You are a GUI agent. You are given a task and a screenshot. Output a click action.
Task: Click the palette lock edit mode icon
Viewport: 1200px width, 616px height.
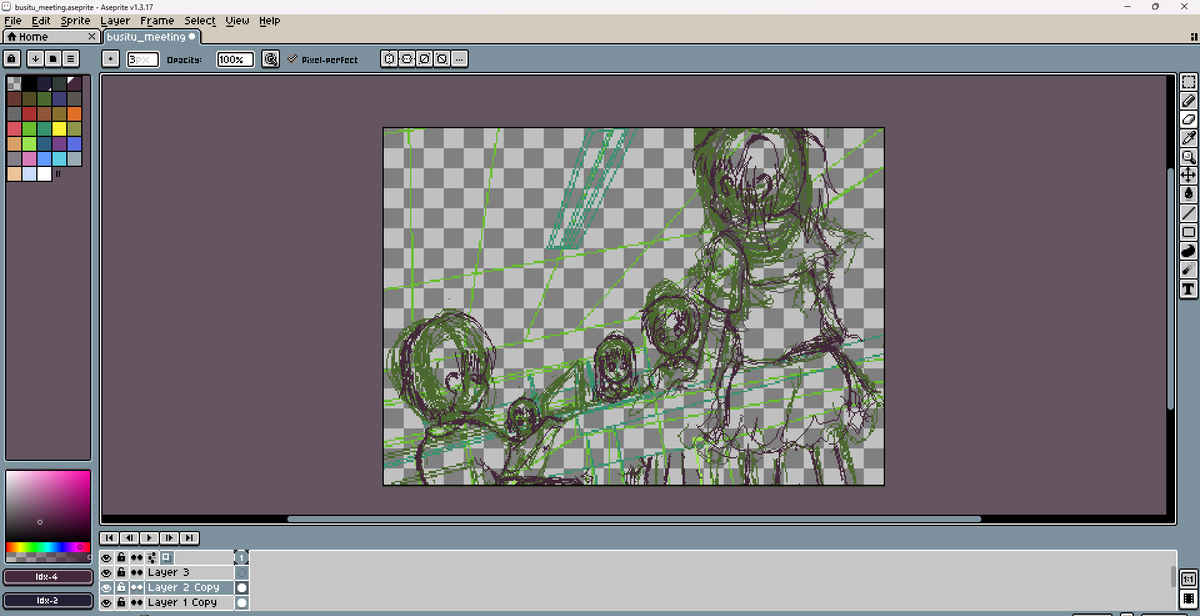point(13,59)
